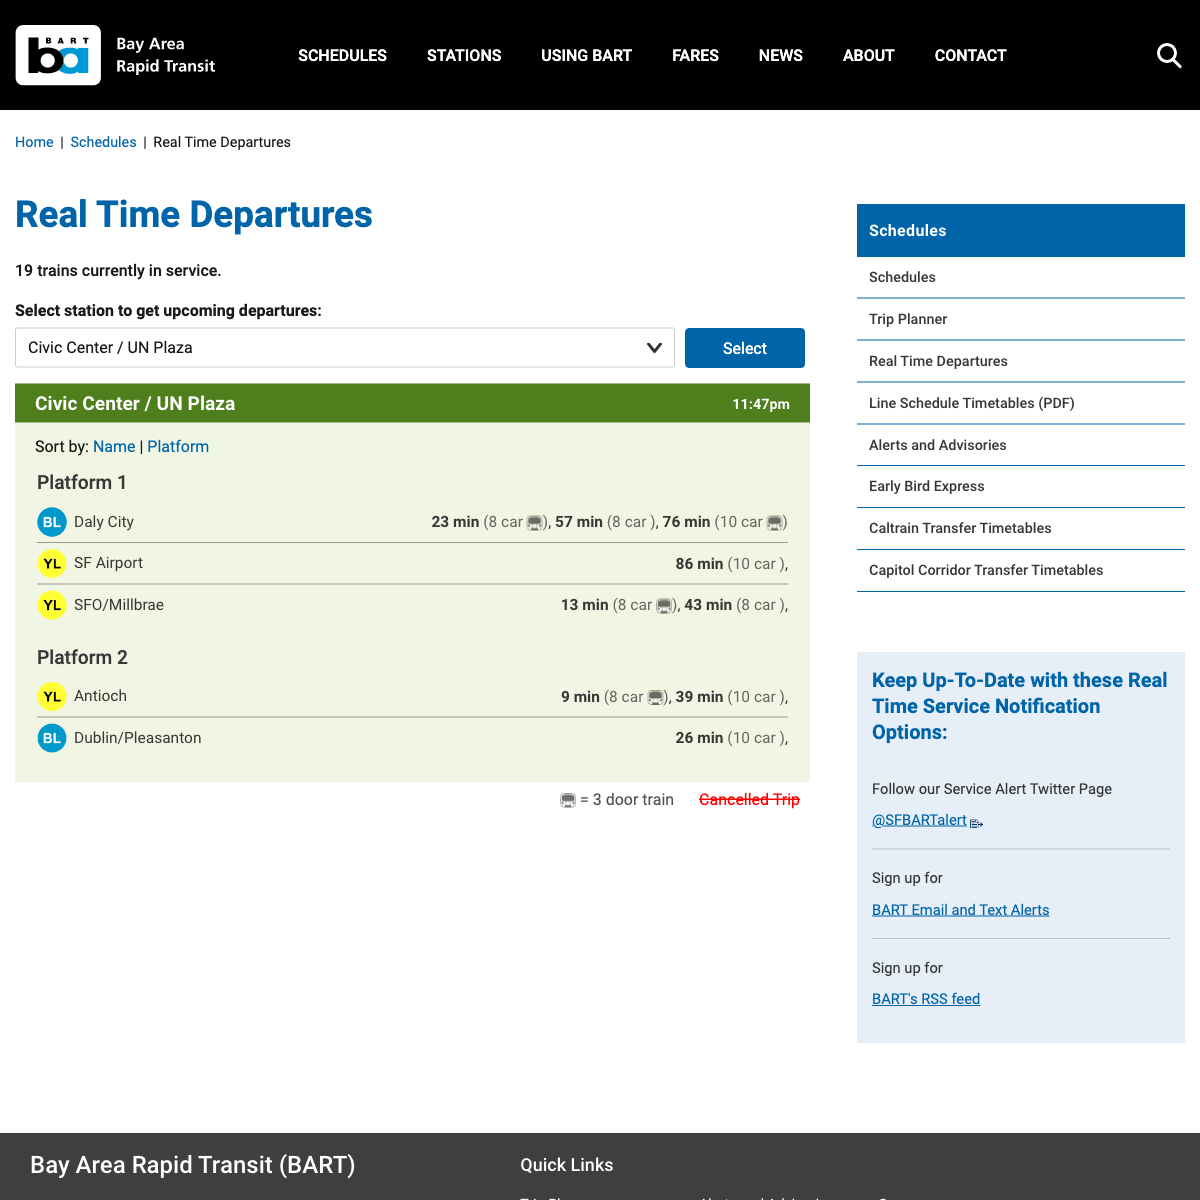Click 3-door train icon after Daly City 23 min

point(535,523)
